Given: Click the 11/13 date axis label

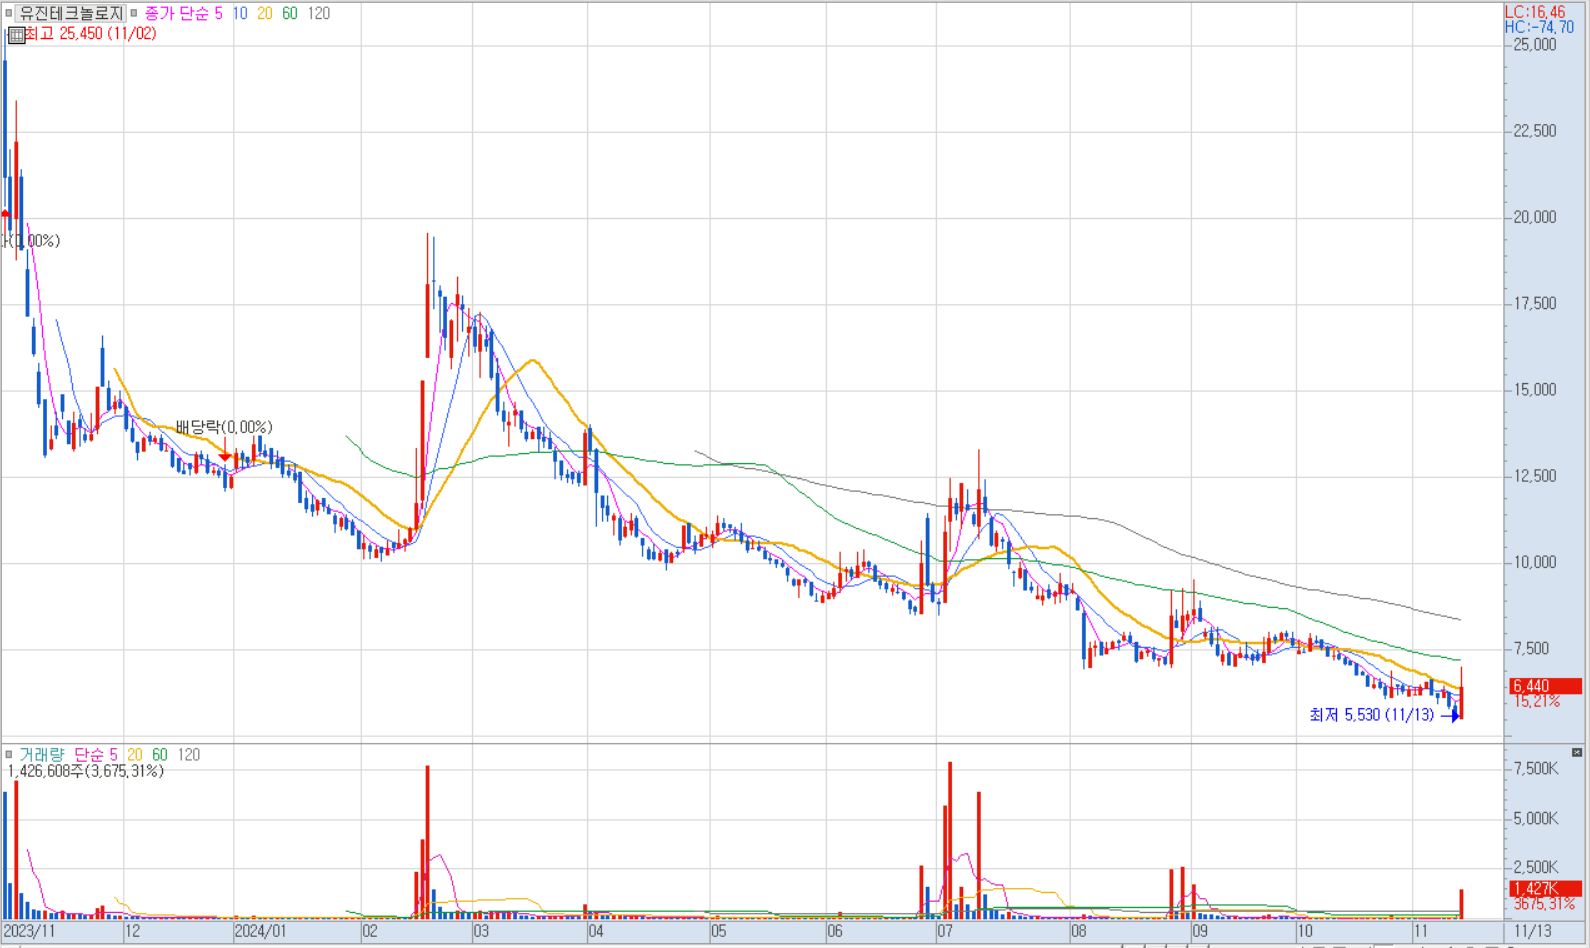Looking at the screenshot, I should 1531,931.
